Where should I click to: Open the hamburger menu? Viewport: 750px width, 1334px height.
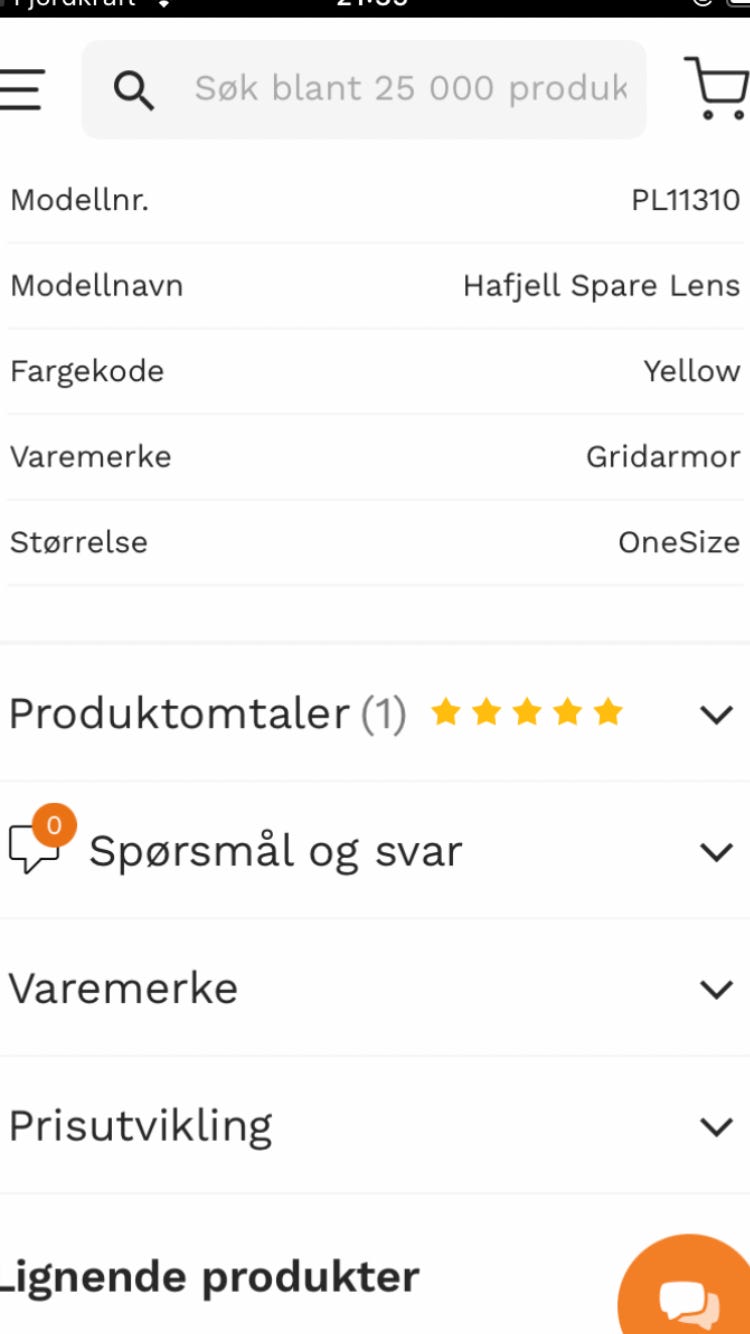pos(22,89)
